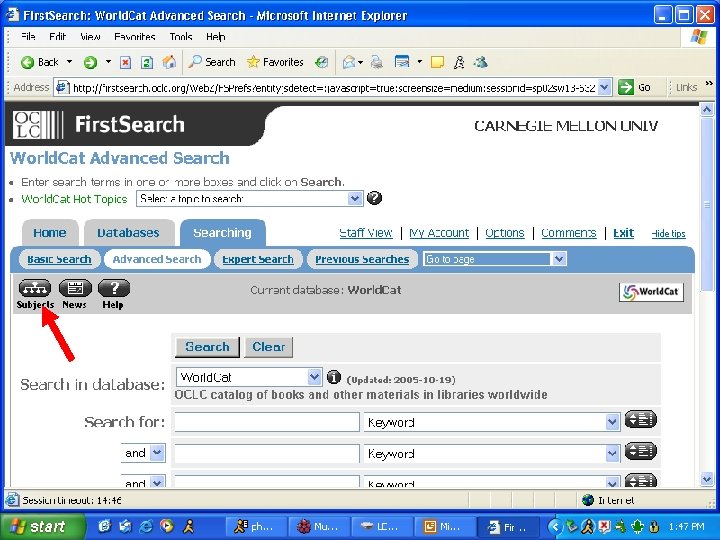Open the Staff View link
This screenshot has width=720, height=540.
[366, 233]
